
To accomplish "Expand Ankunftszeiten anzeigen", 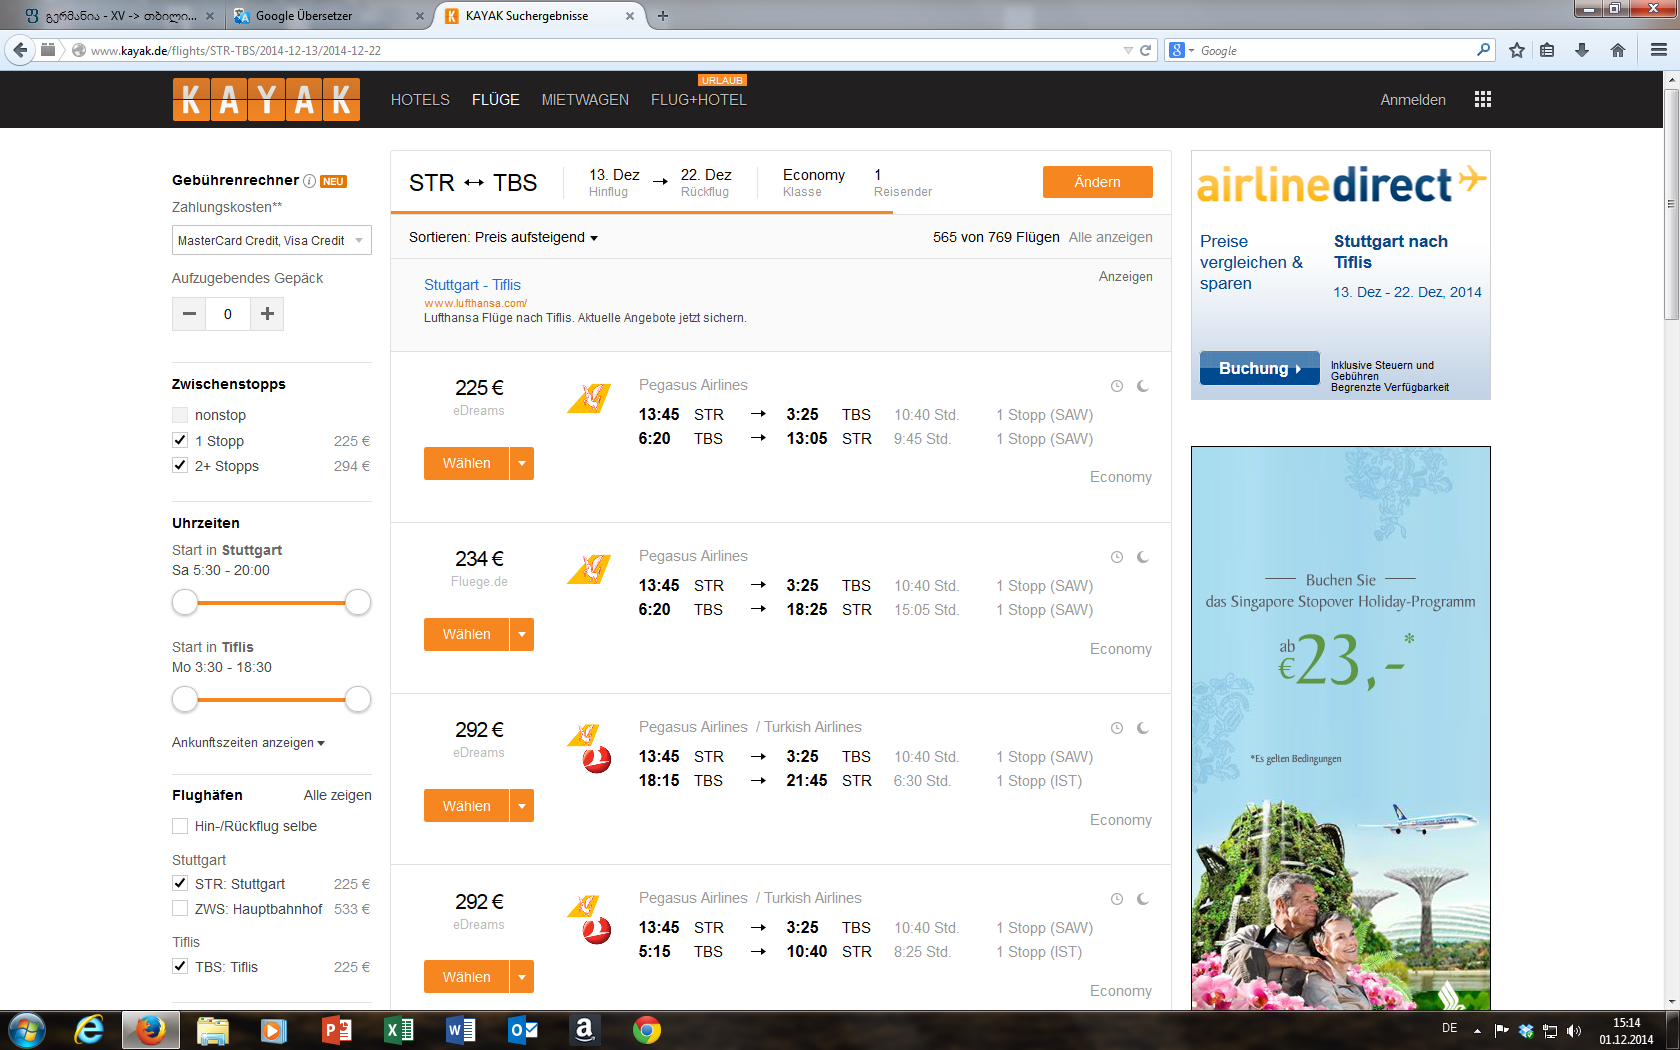I will 248,743.
